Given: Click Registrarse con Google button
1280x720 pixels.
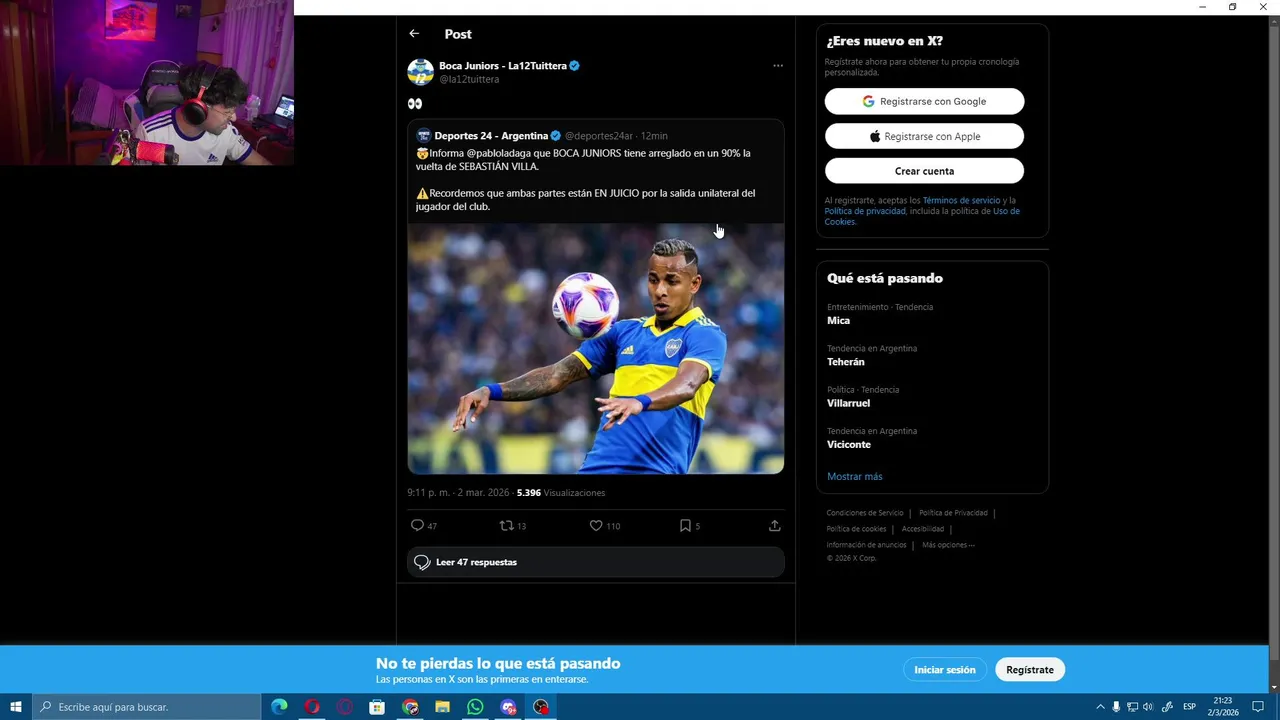Looking at the screenshot, I should click(924, 101).
